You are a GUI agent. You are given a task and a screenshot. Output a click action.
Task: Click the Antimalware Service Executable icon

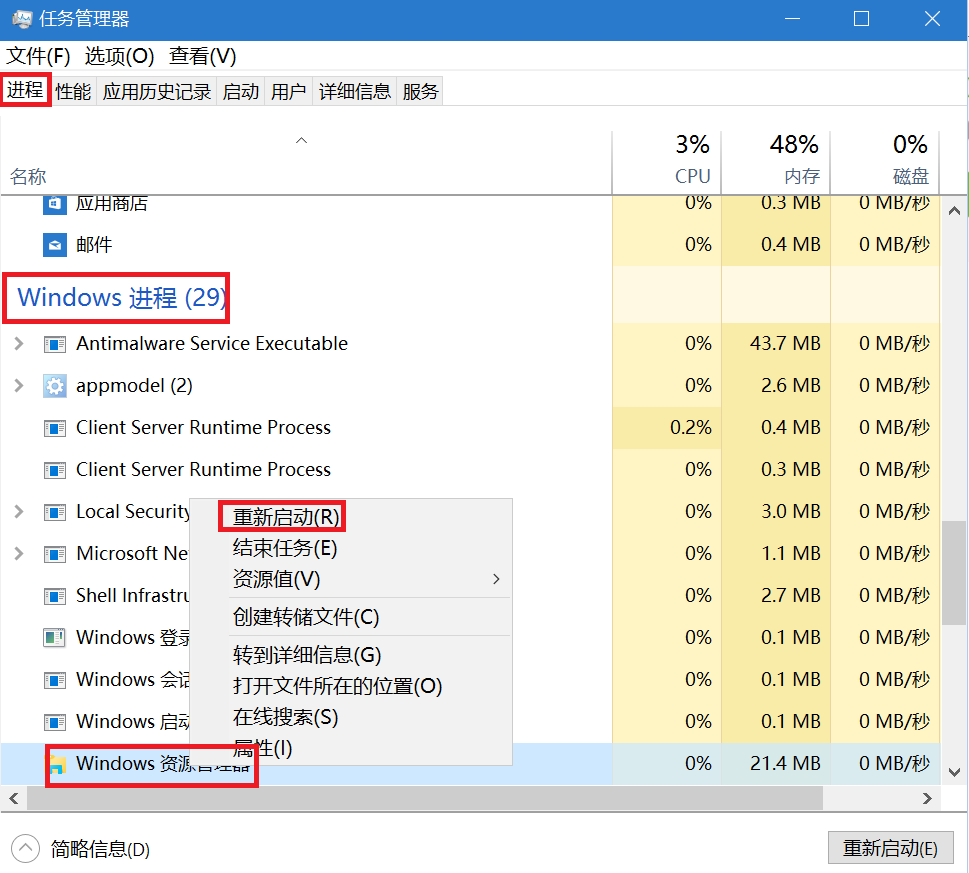54,344
